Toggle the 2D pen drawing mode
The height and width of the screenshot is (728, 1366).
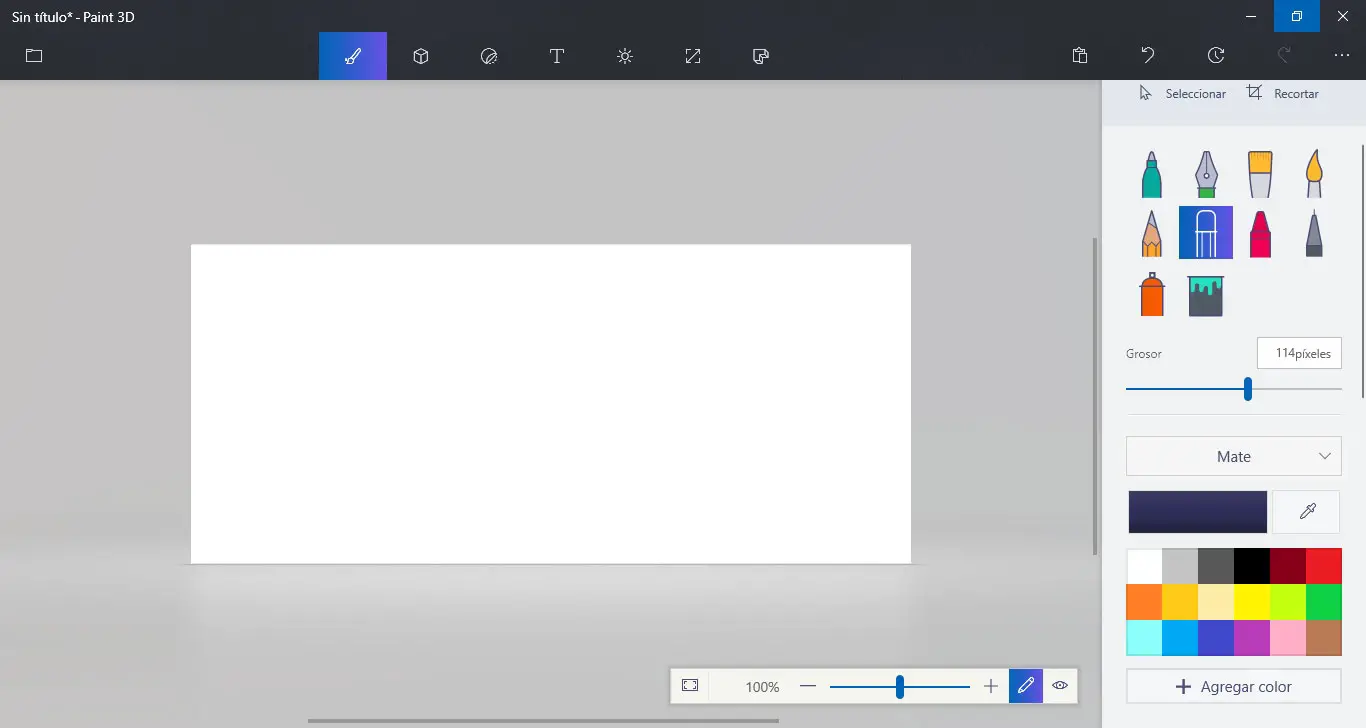(x=1026, y=686)
